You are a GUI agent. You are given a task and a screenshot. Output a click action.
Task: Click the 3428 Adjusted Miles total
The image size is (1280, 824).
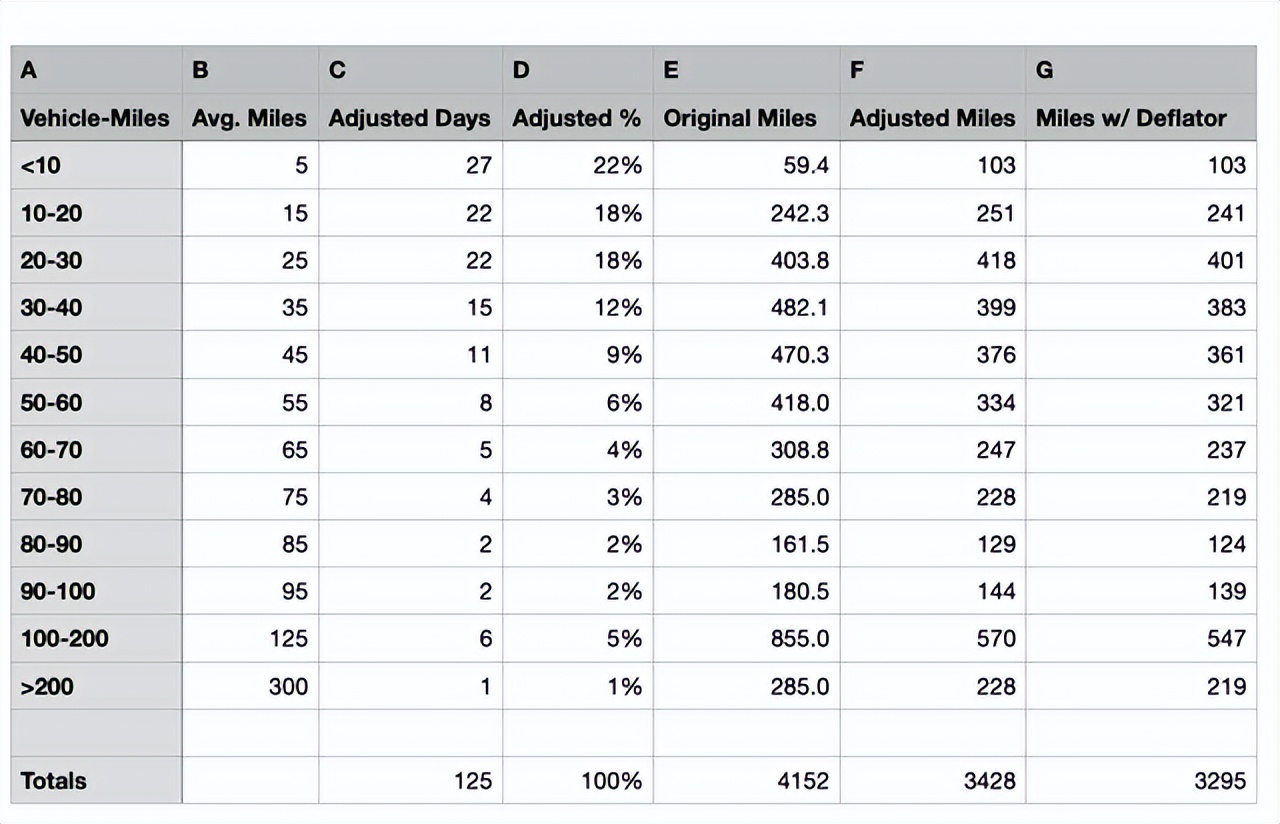pyautogui.click(x=932, y=781)
